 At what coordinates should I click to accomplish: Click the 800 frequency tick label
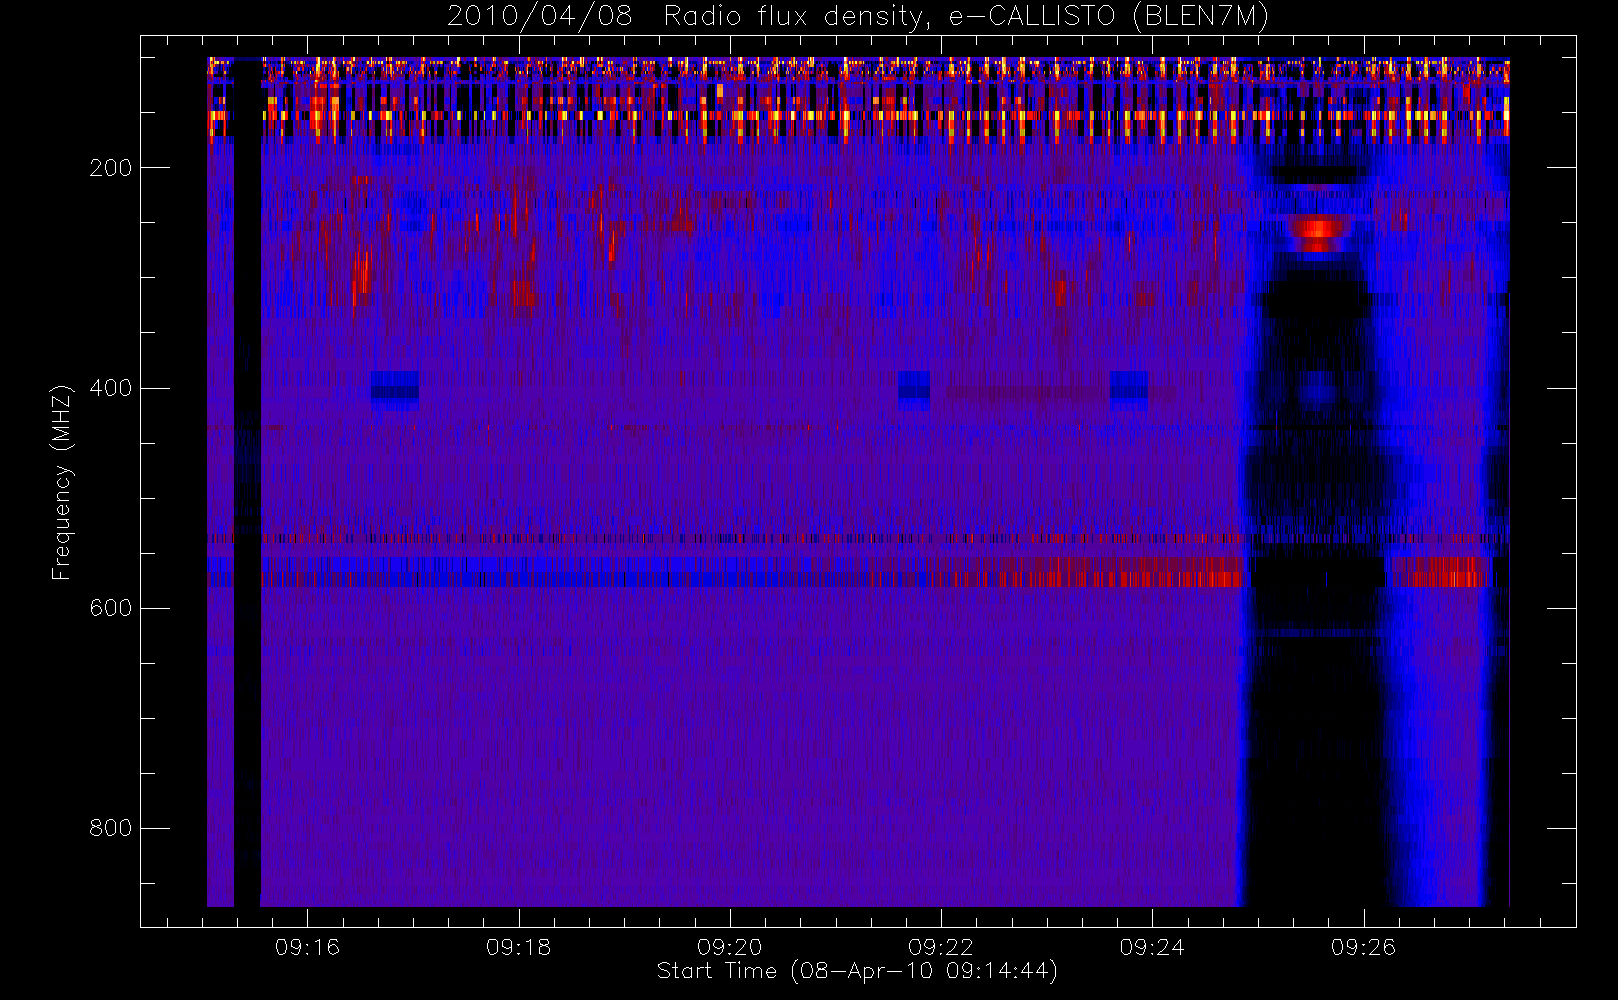[x=110, y=828]
